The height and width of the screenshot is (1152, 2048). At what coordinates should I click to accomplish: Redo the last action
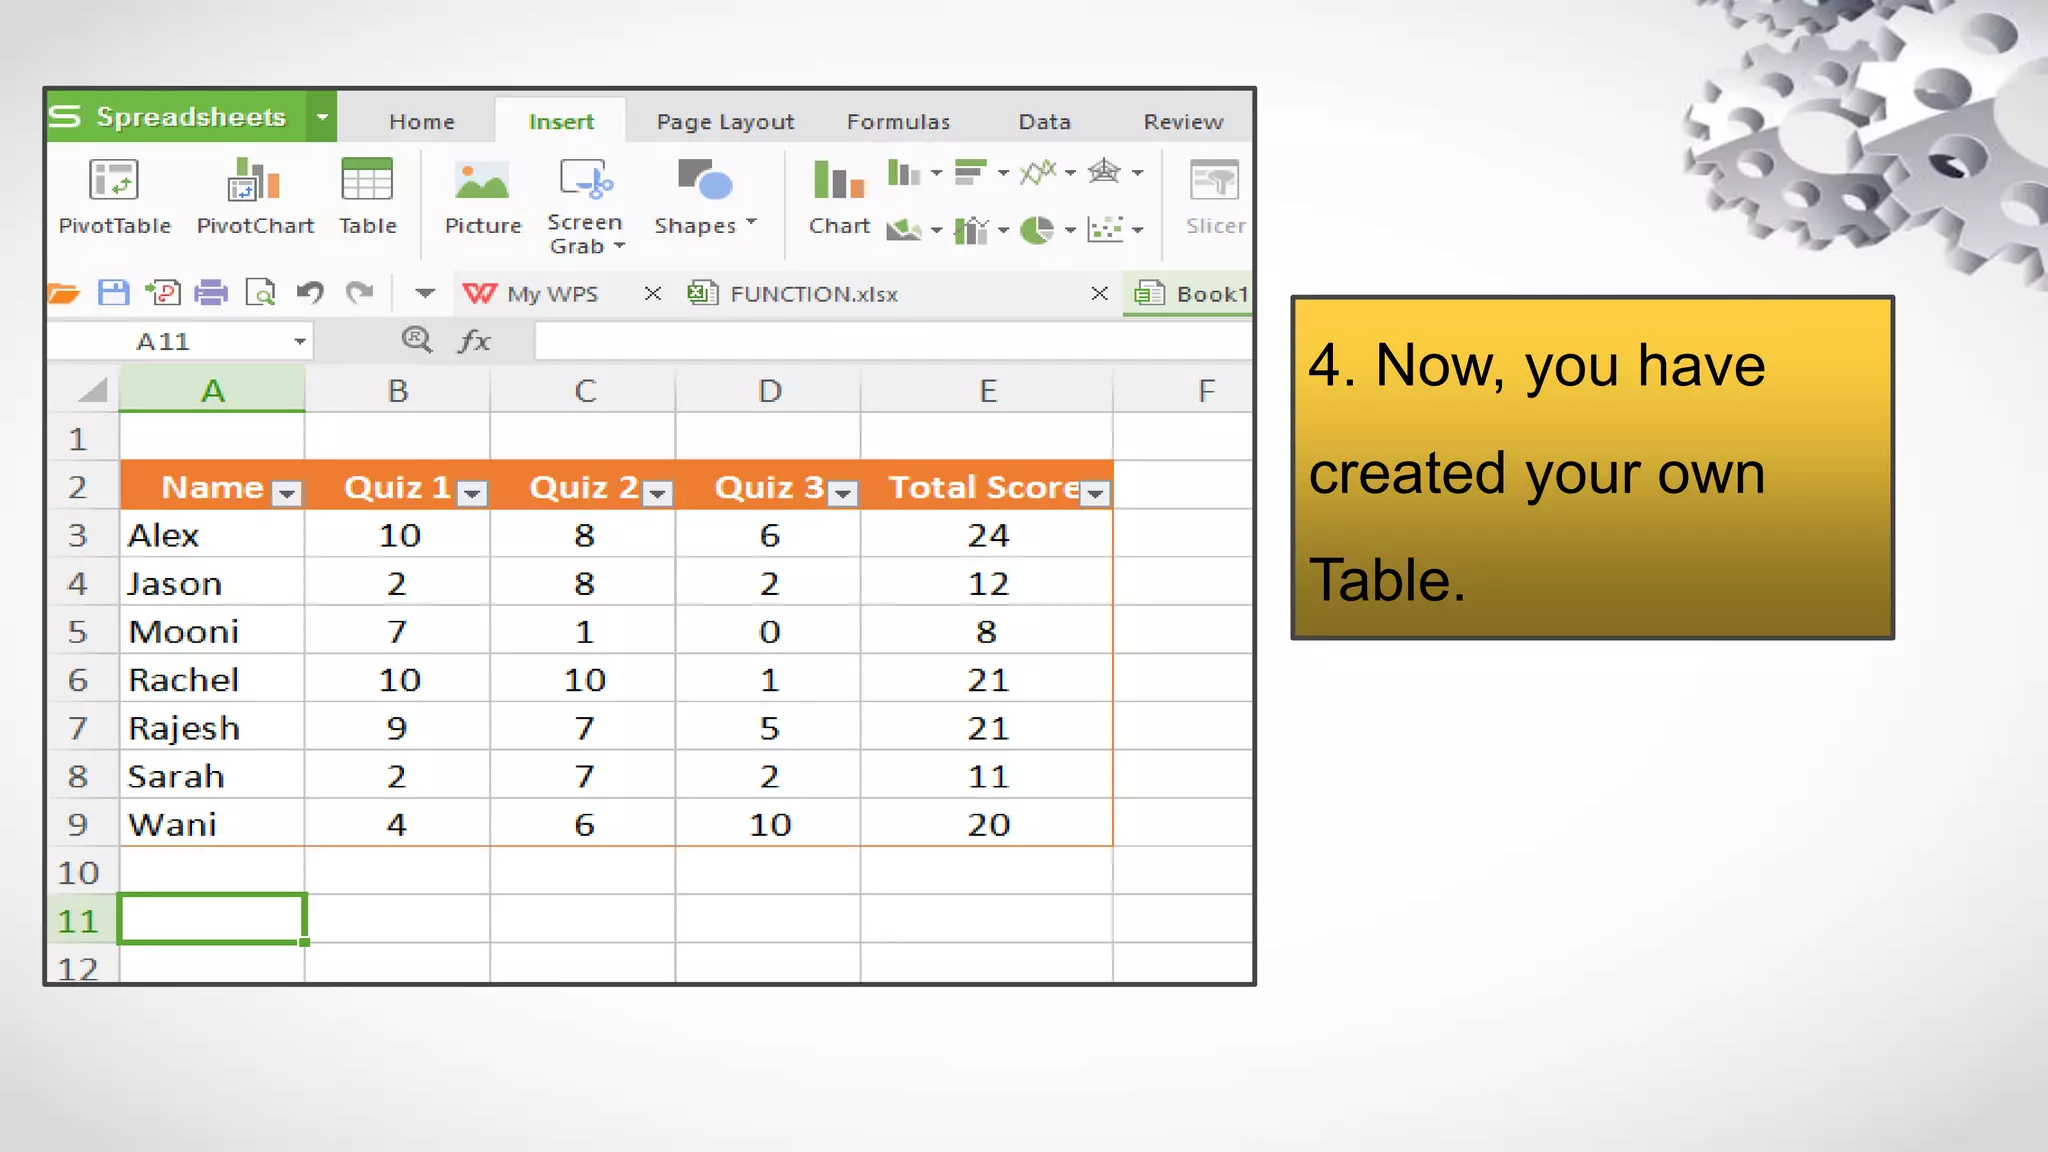[359, 293]
